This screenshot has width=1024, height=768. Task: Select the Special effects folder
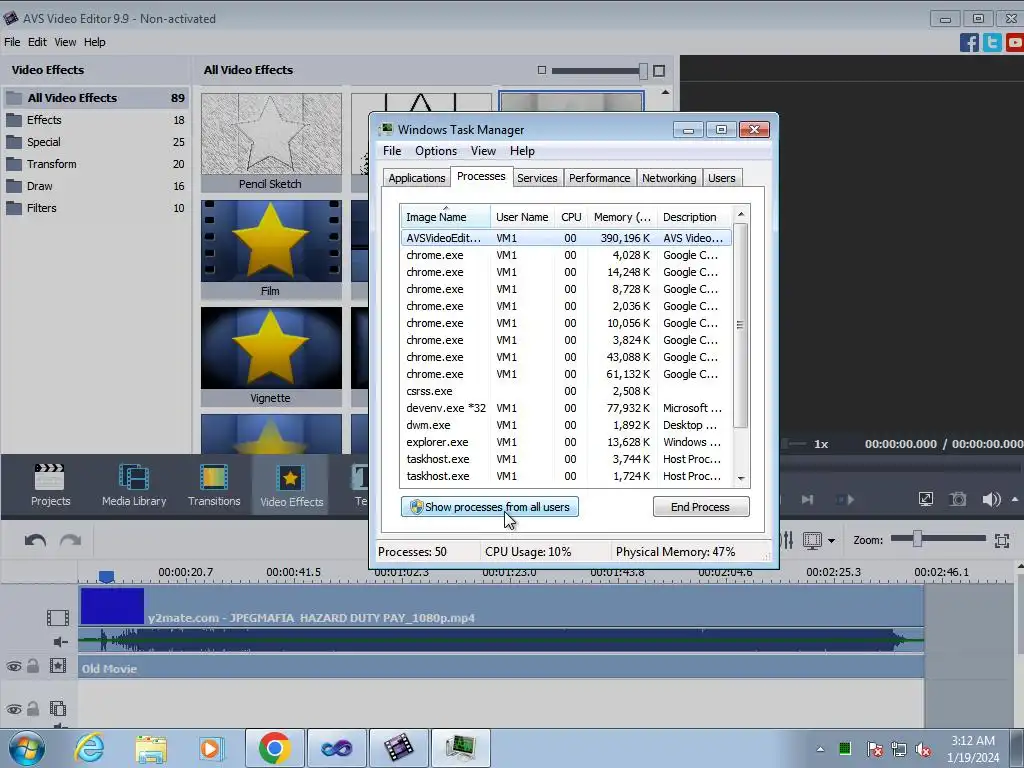(95, 142)
